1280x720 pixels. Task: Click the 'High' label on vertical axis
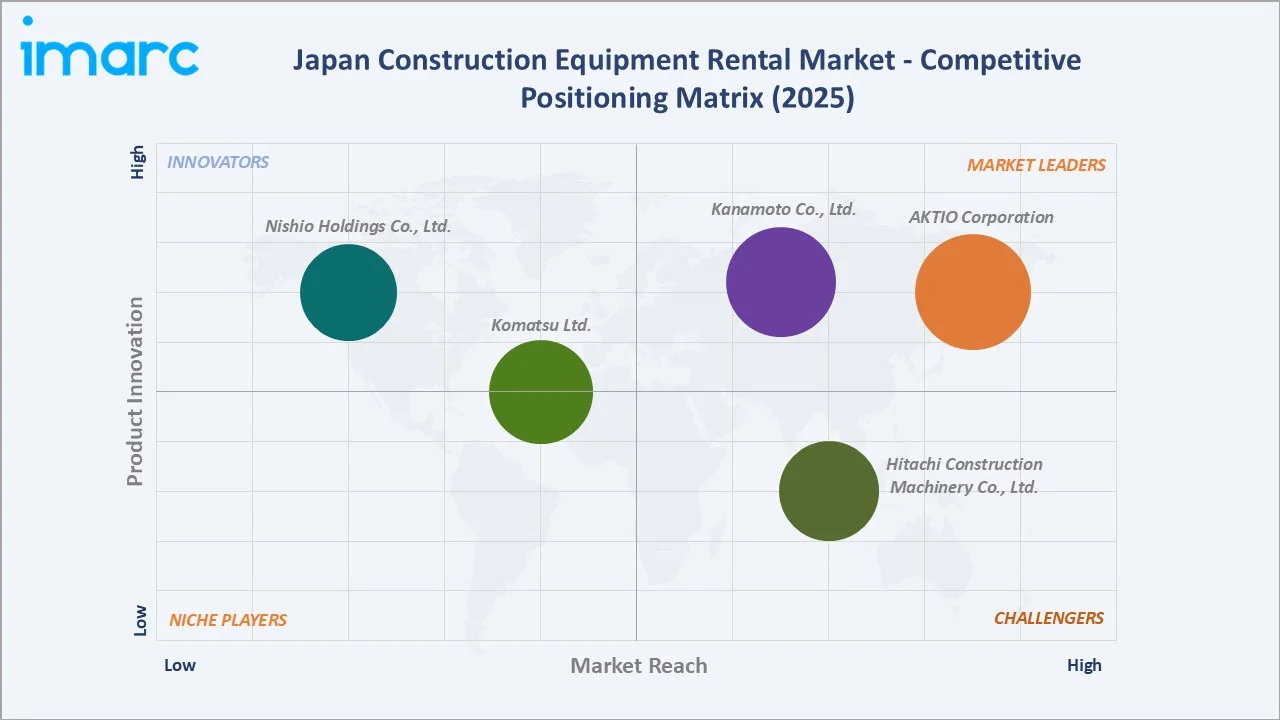(138, 162)
